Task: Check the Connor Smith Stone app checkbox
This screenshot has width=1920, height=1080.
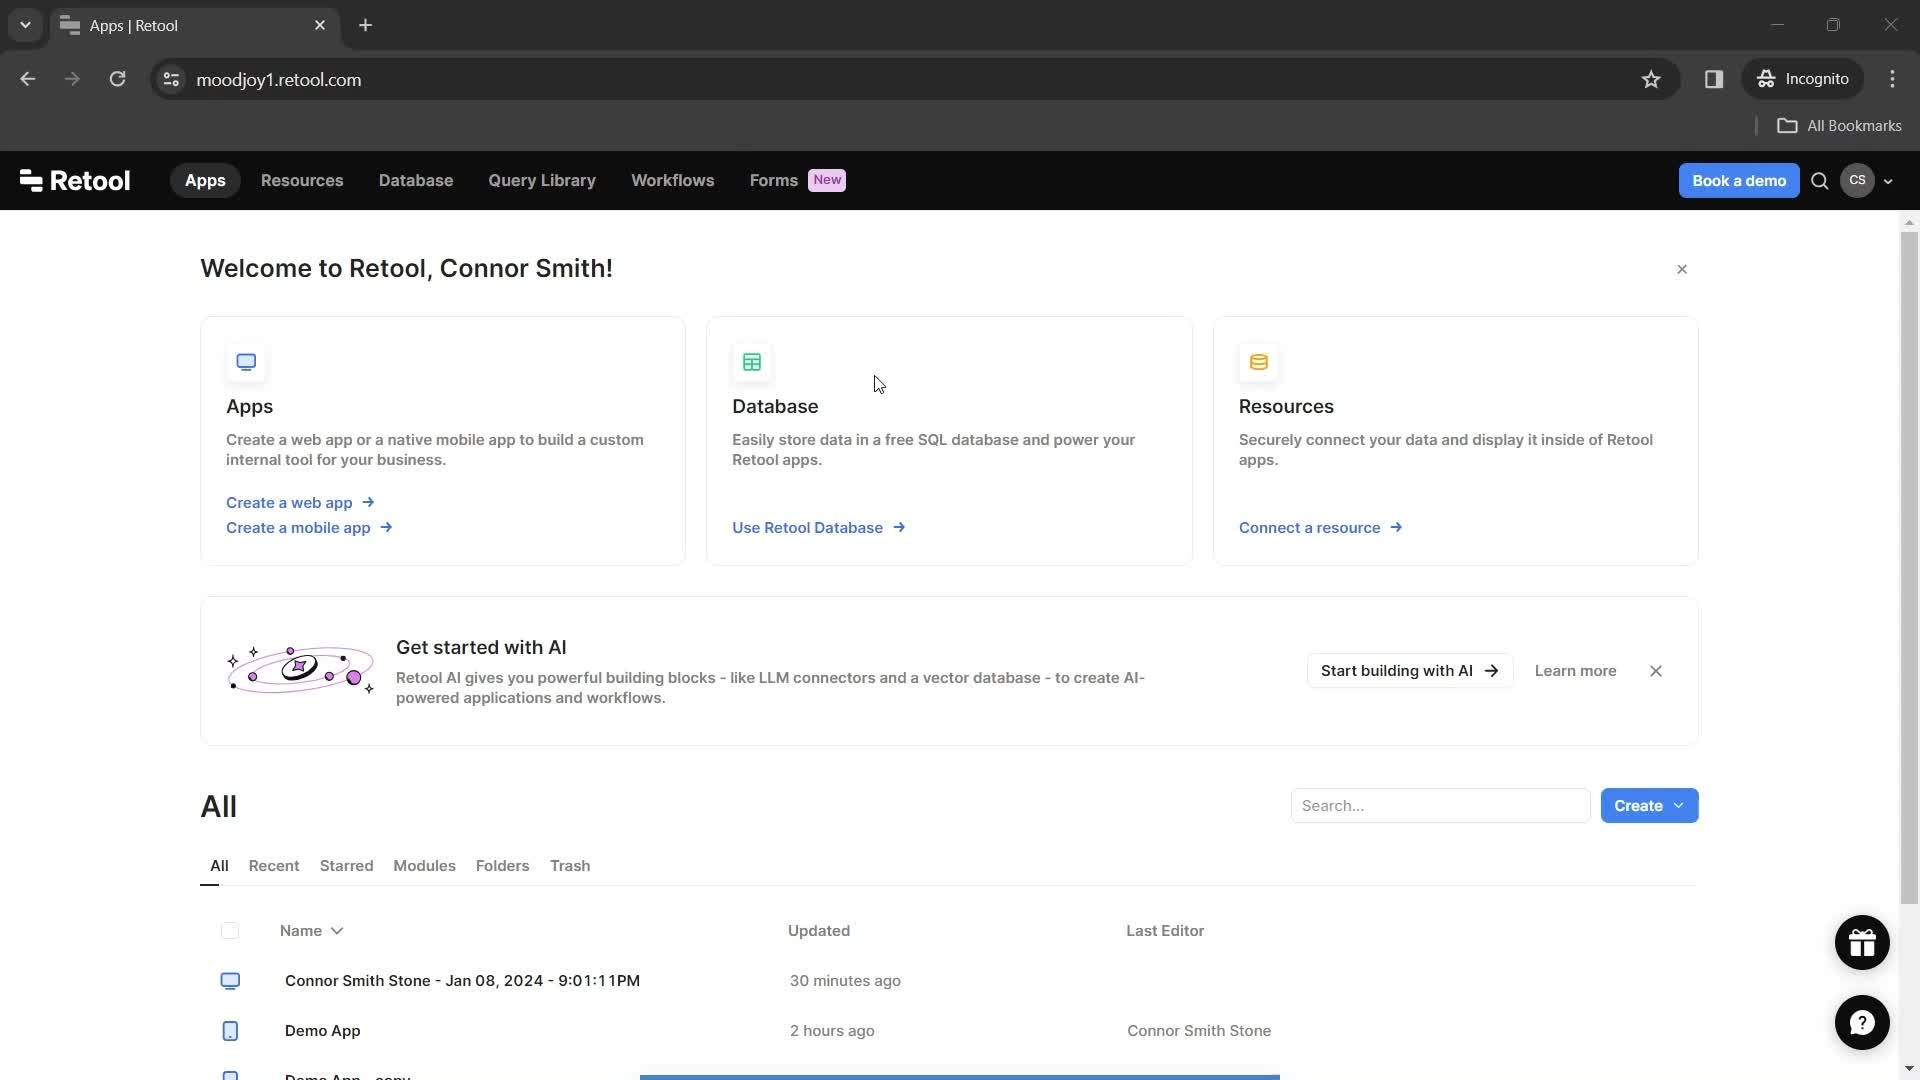Action: tap(229, 980)
